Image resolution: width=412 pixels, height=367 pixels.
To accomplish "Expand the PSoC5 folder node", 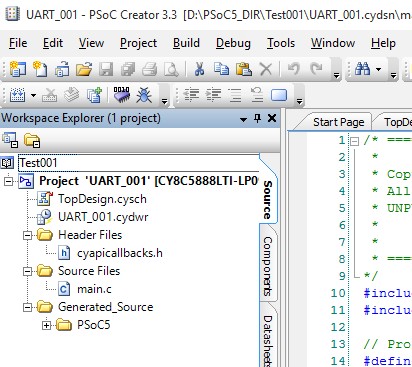I will tap(47, 325).
